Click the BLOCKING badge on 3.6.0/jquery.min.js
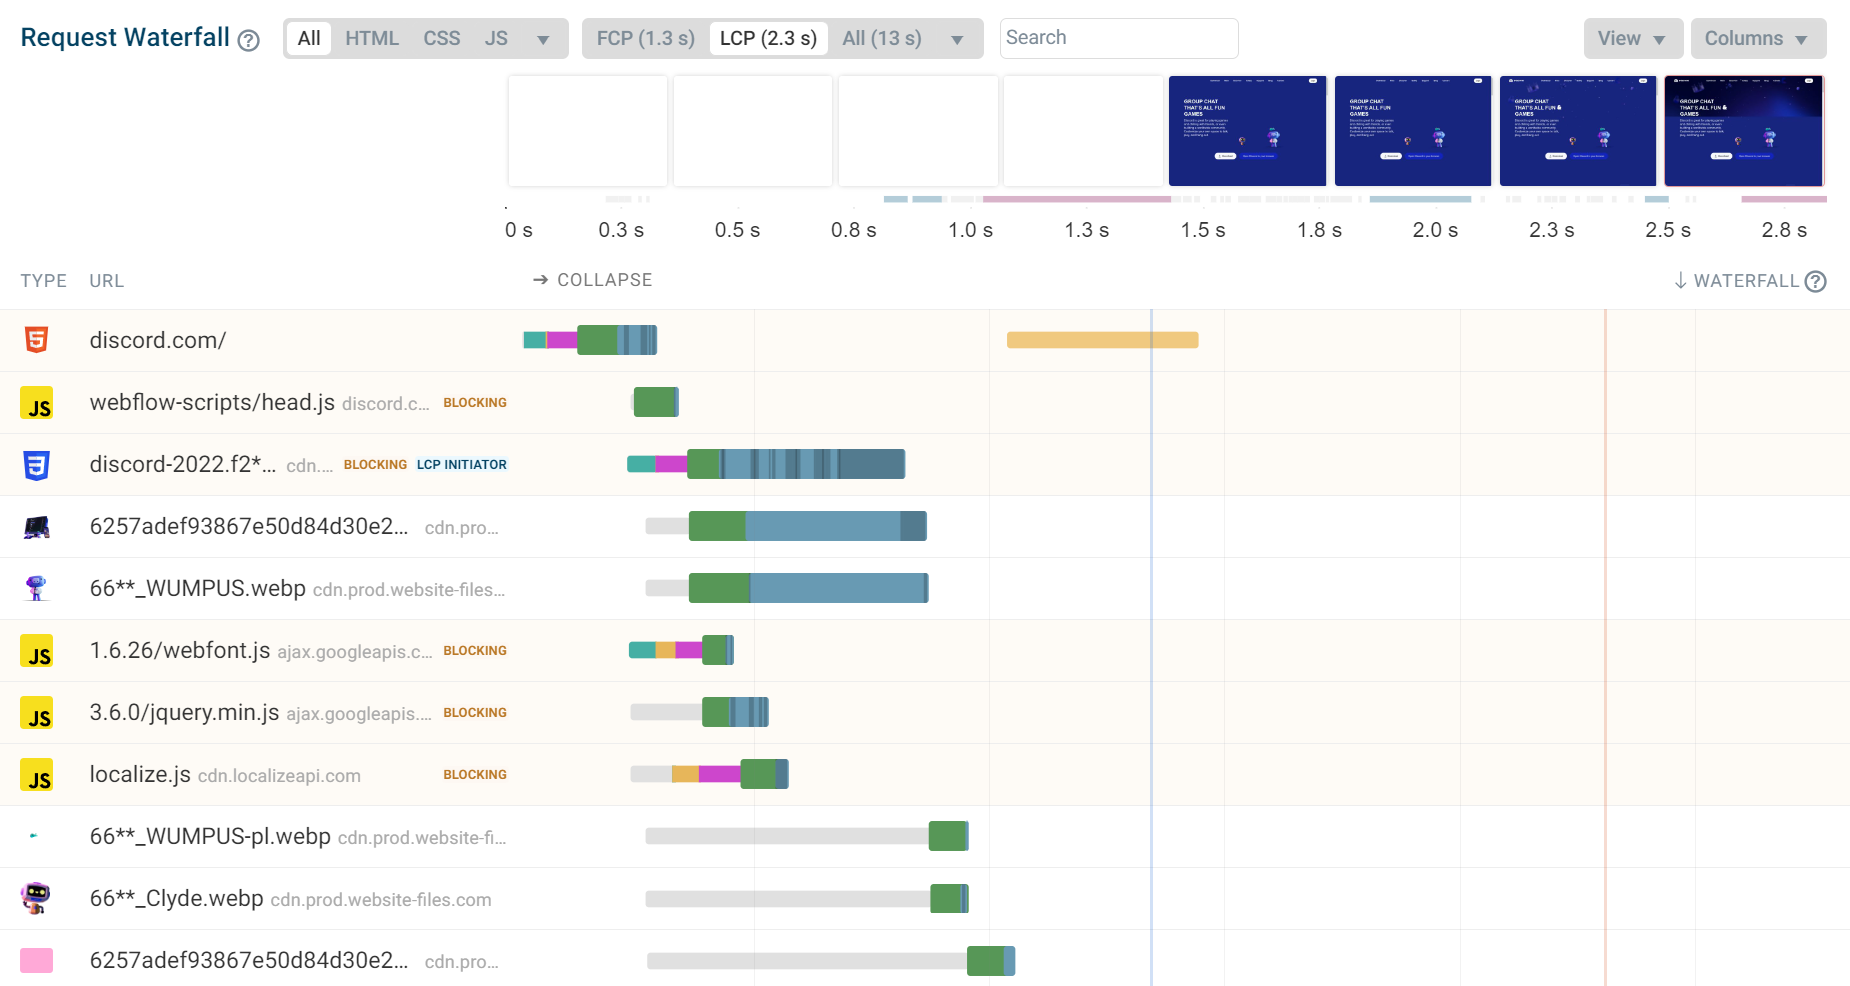Screen dimensions: 1850x986 tap(475, 713)
